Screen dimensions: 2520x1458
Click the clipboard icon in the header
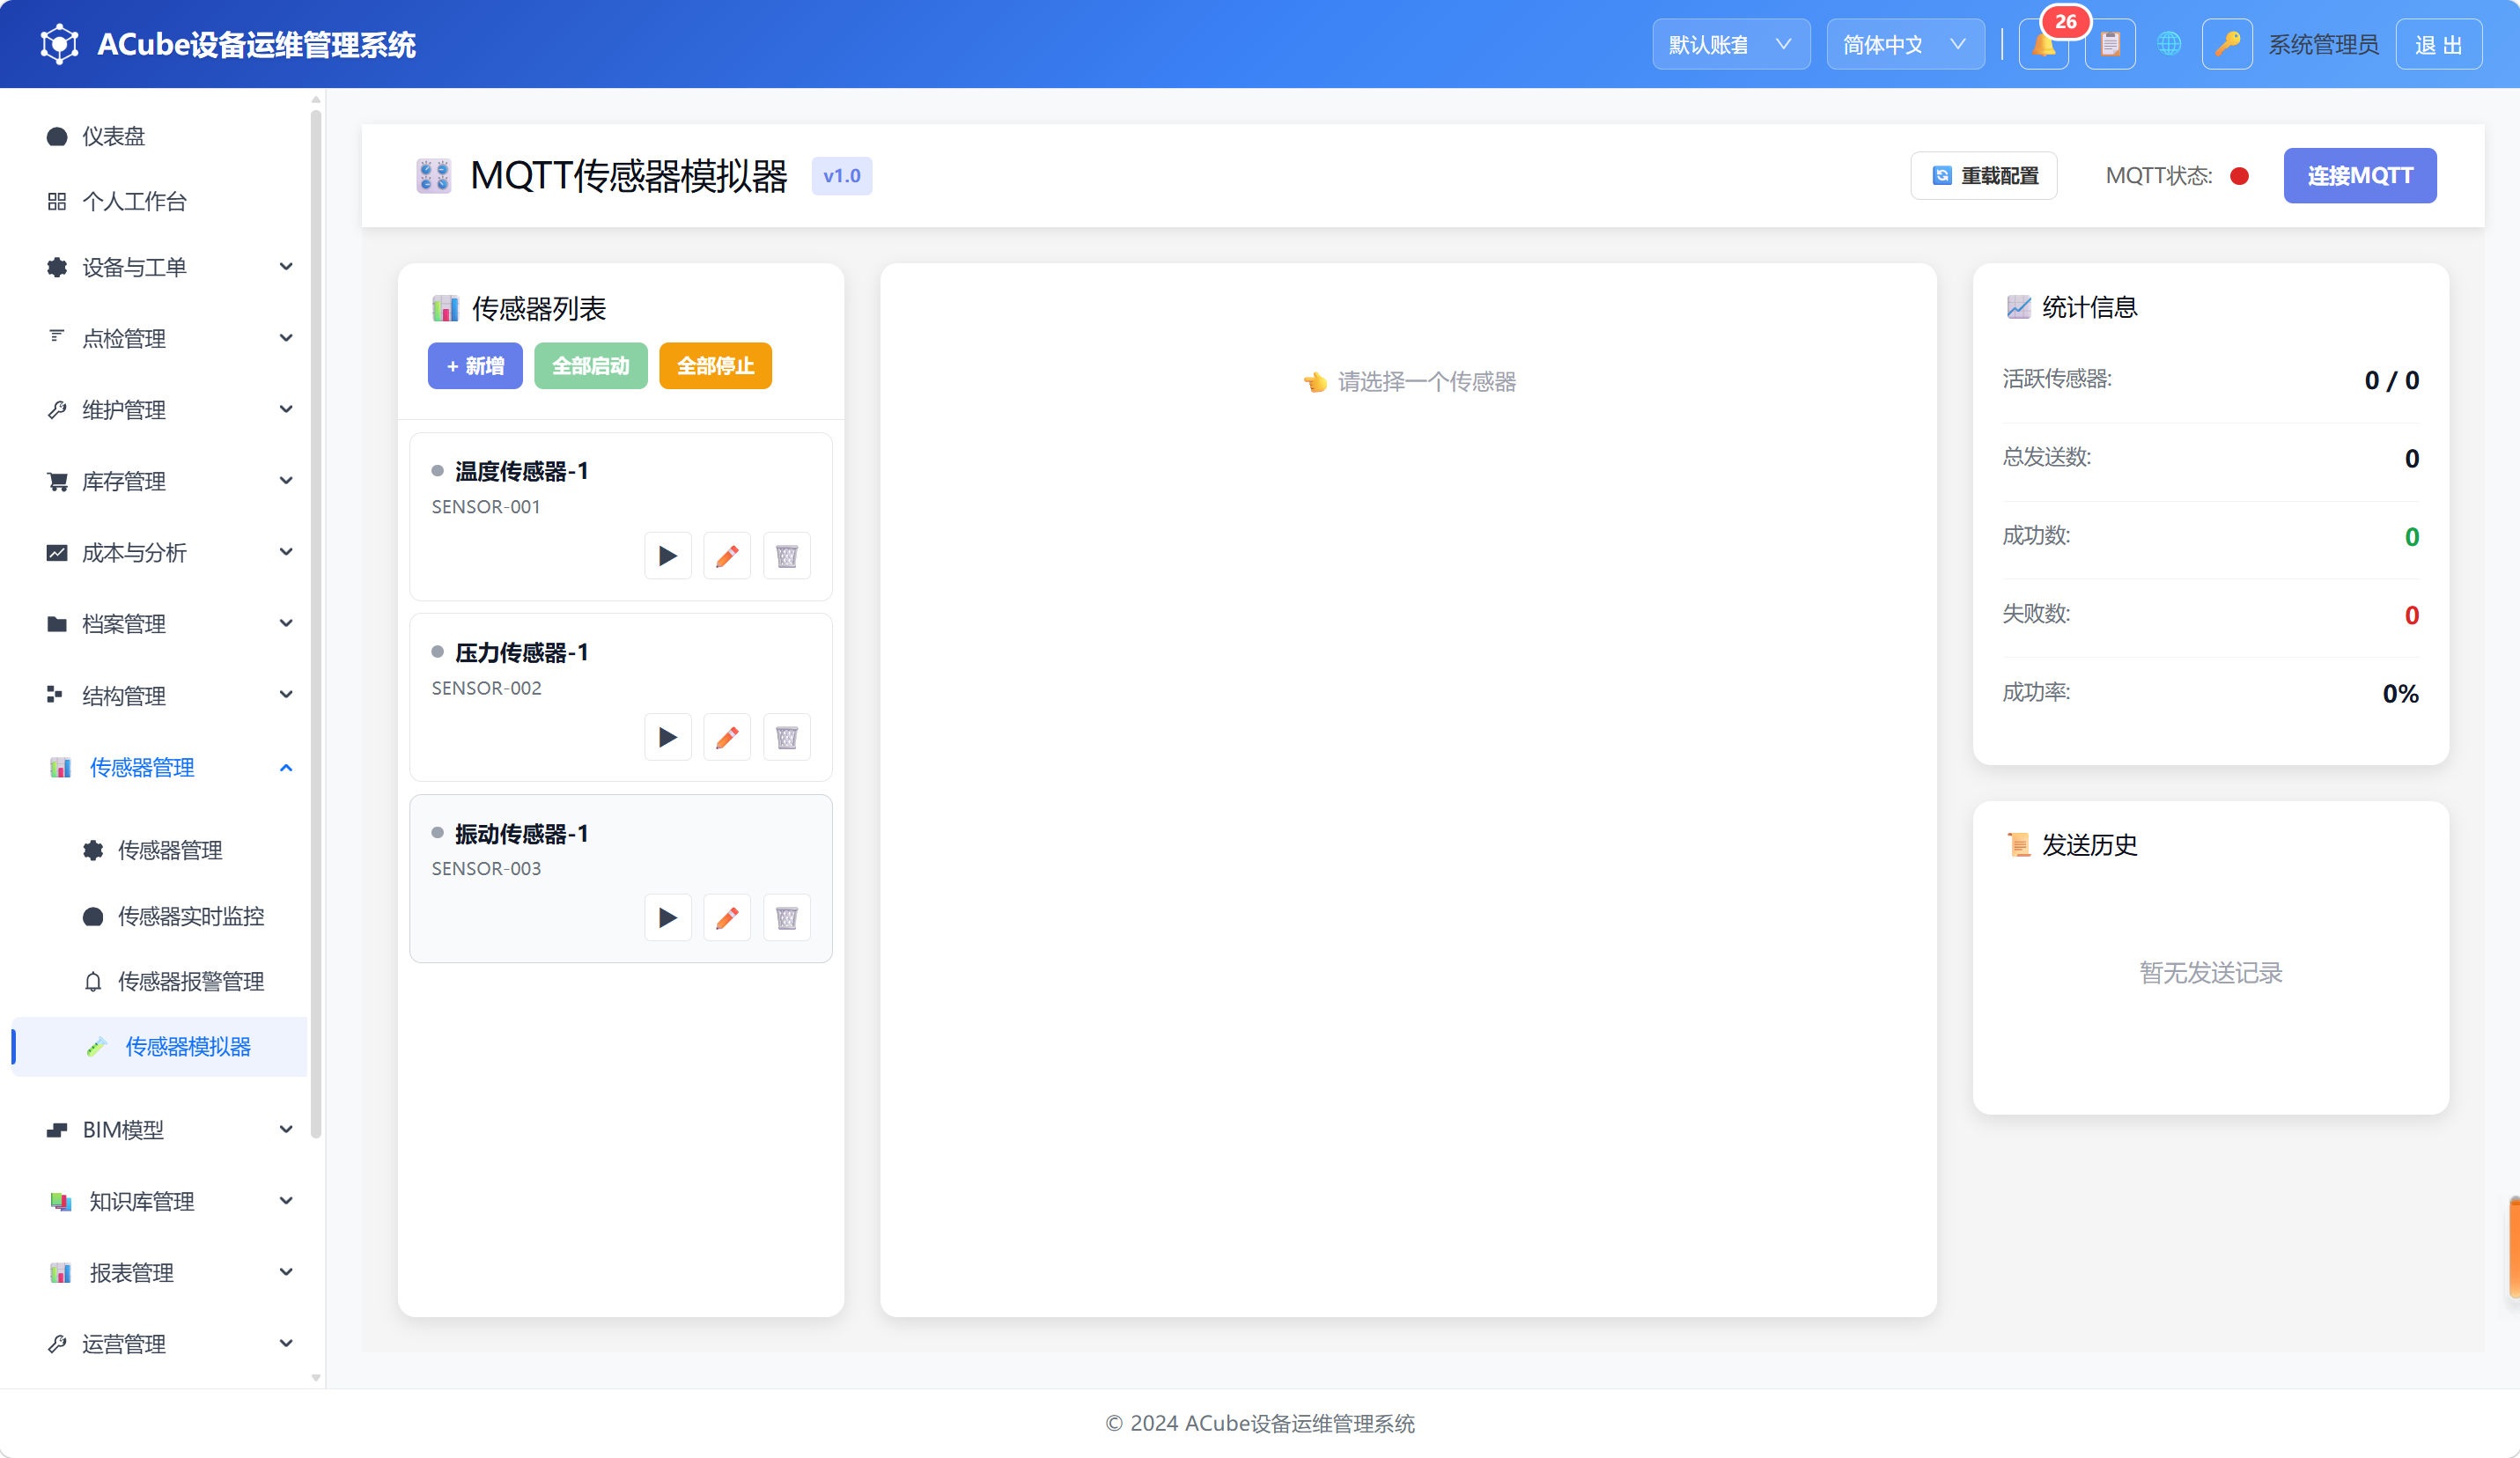click(x=2110, y=45)
